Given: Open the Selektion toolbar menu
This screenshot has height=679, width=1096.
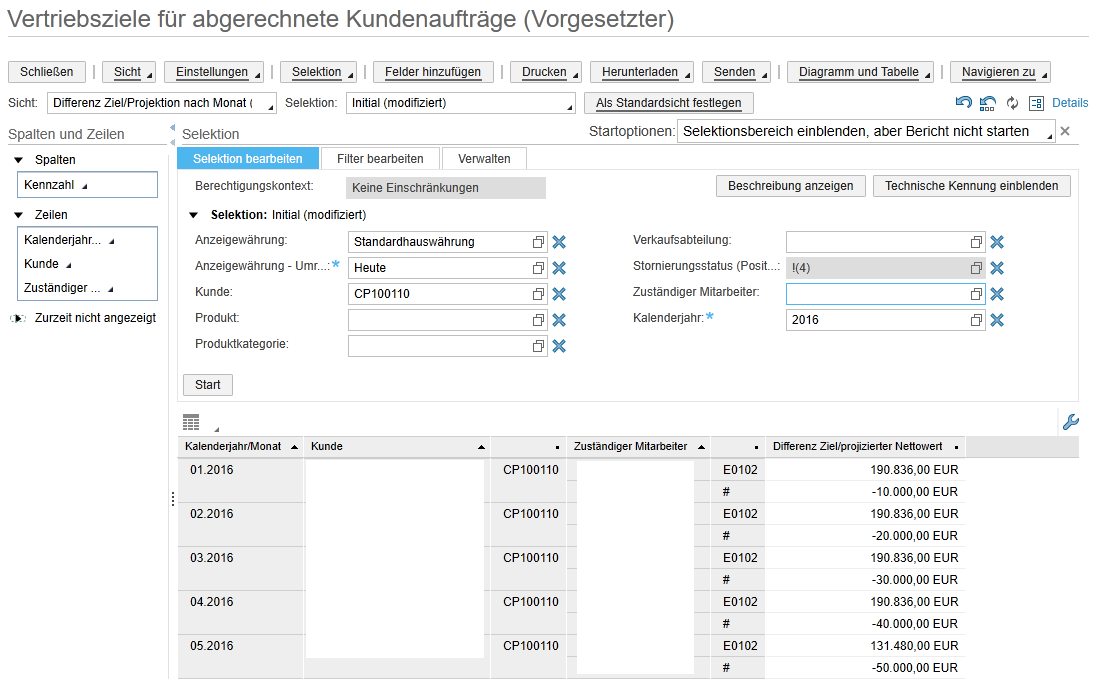Looking at the screenshot, I should click(x=318, y=72).
